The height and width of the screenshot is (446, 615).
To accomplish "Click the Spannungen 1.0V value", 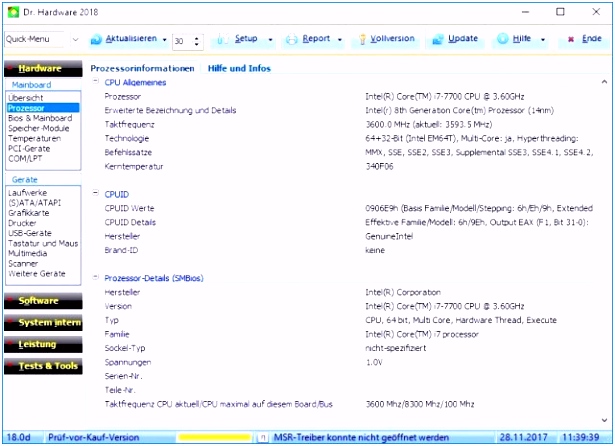I will pos(374,362).
